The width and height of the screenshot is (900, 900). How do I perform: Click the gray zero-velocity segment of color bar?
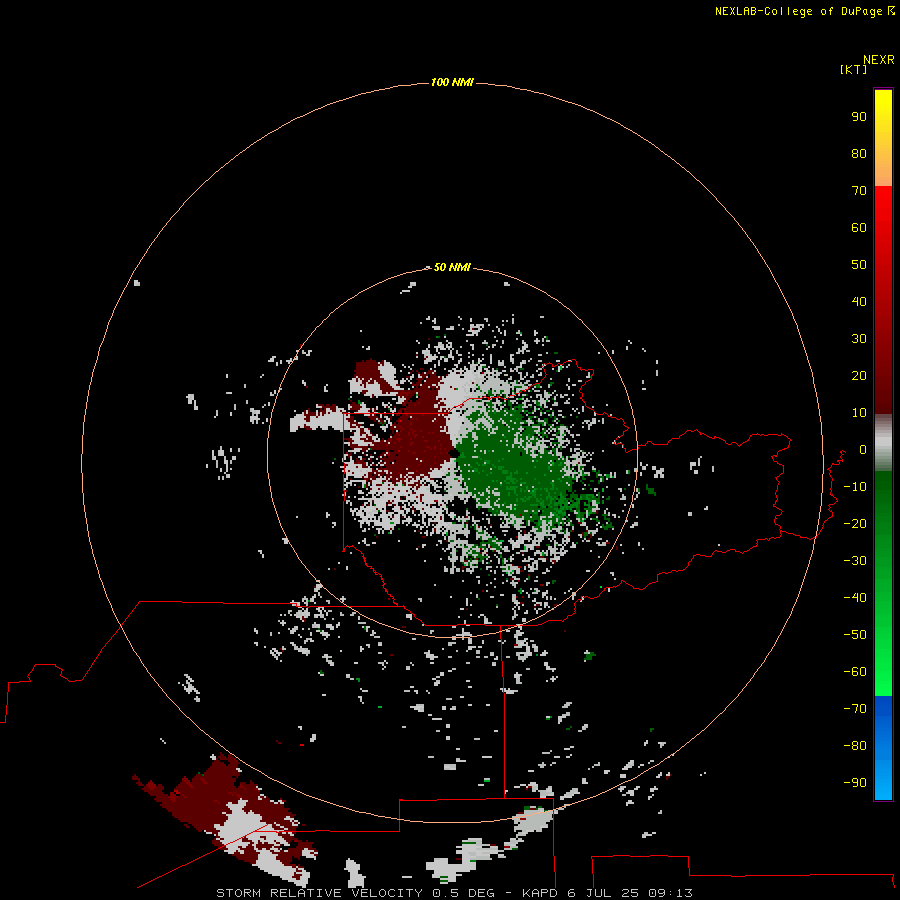coord(883,443)
